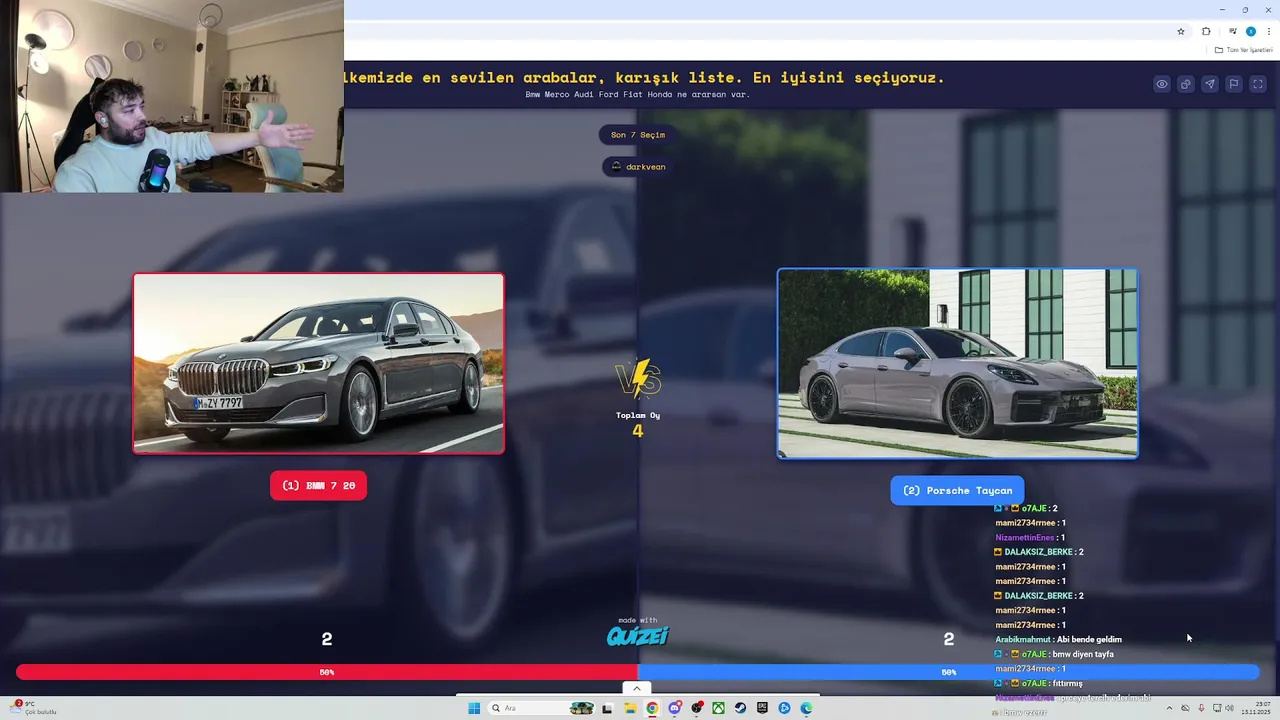Click chat username NizamettinEnes with vote 1
Screen dimensions: 1280x720
pos(1025,537)
